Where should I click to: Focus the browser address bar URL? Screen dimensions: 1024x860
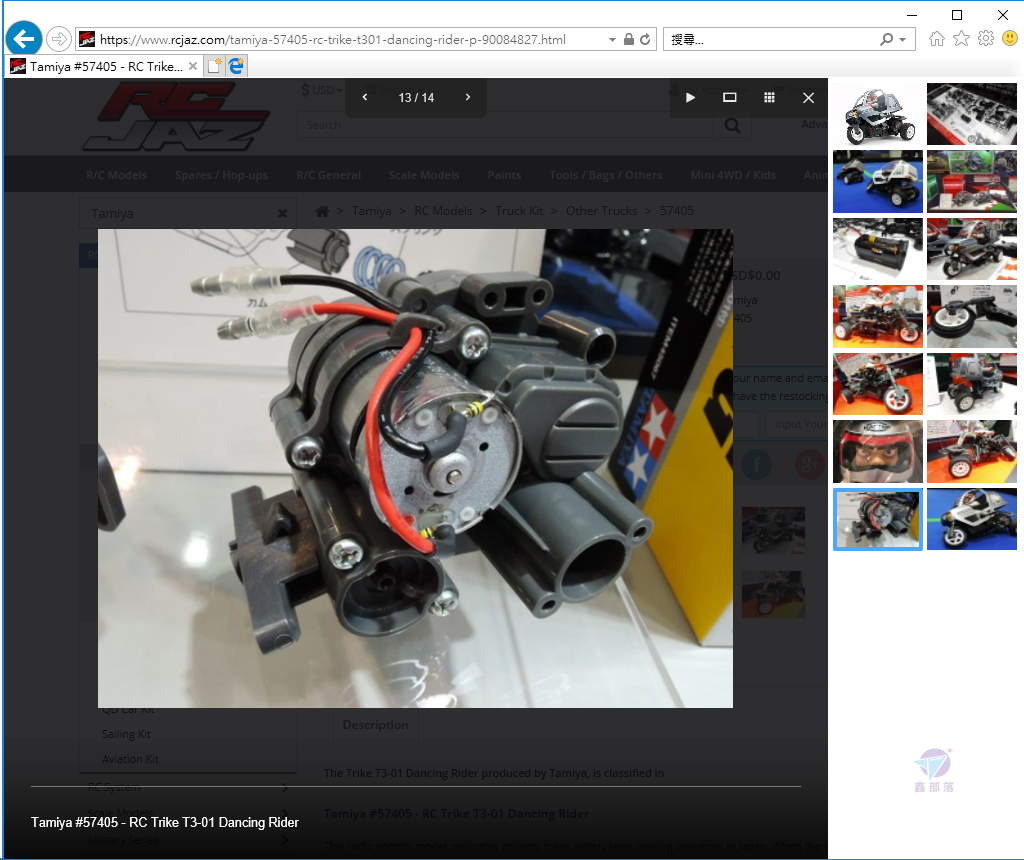click(x=332, y=40)
